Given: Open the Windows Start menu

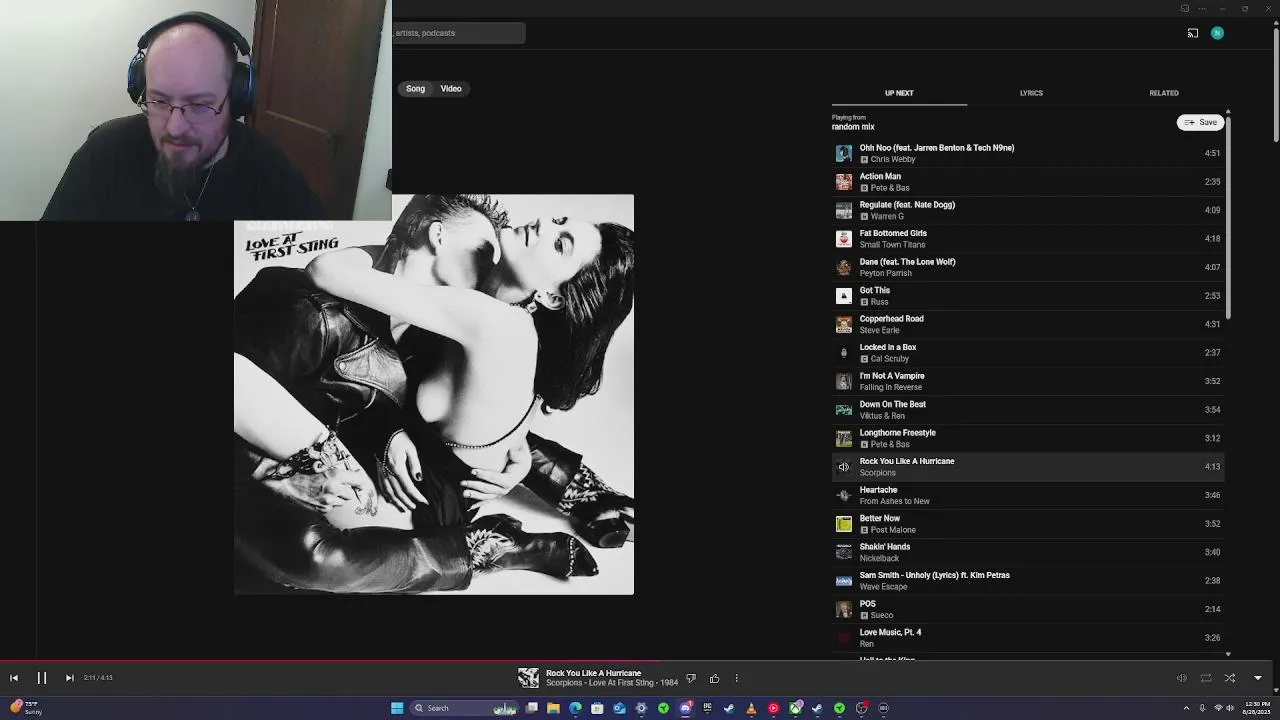Looking at the screenshot, I should click(x=397, y=708).
